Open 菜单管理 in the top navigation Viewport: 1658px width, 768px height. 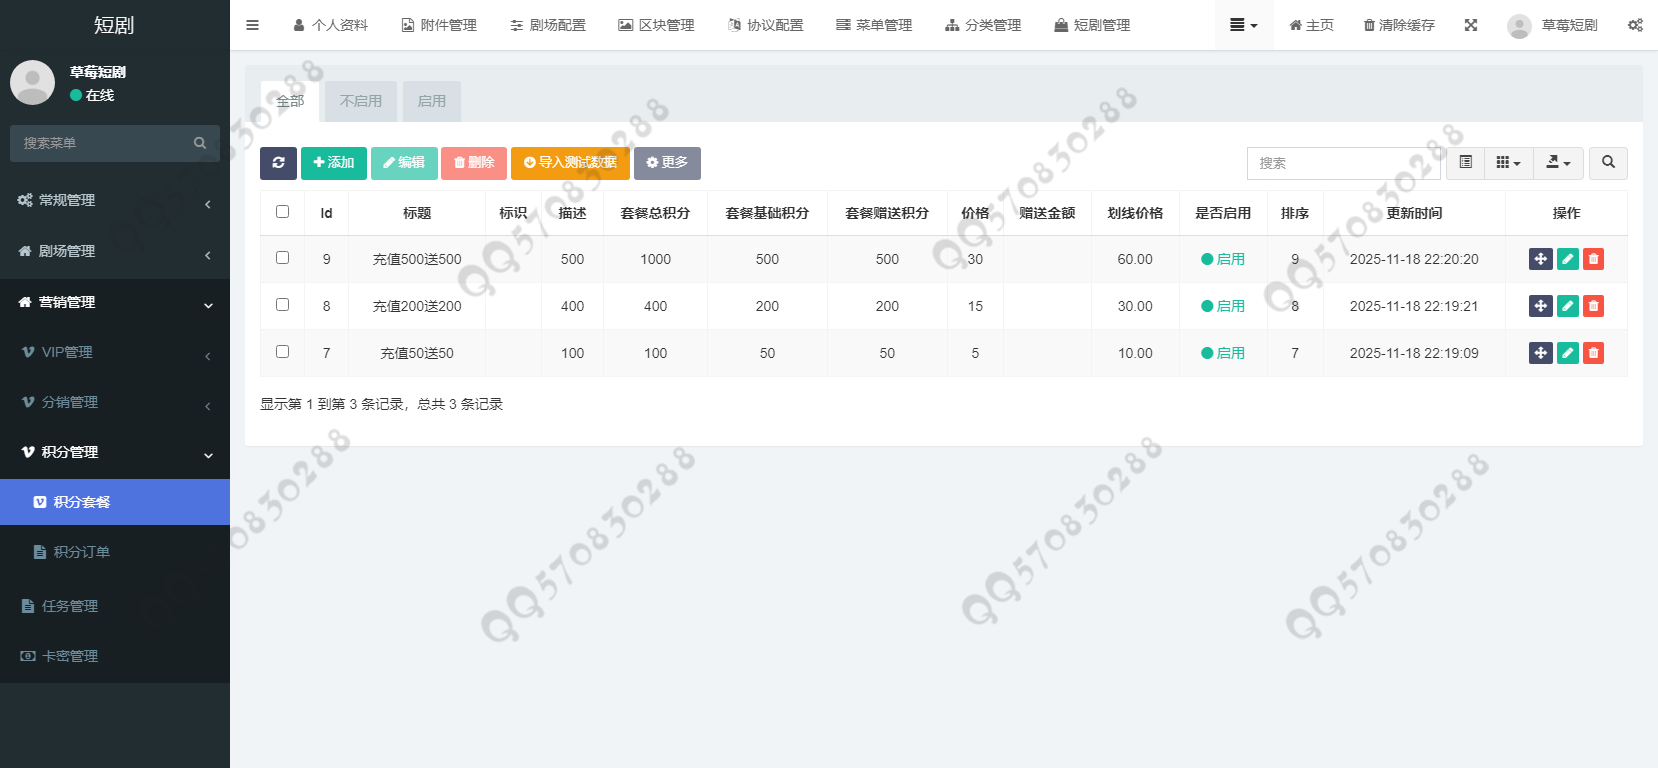875,25
